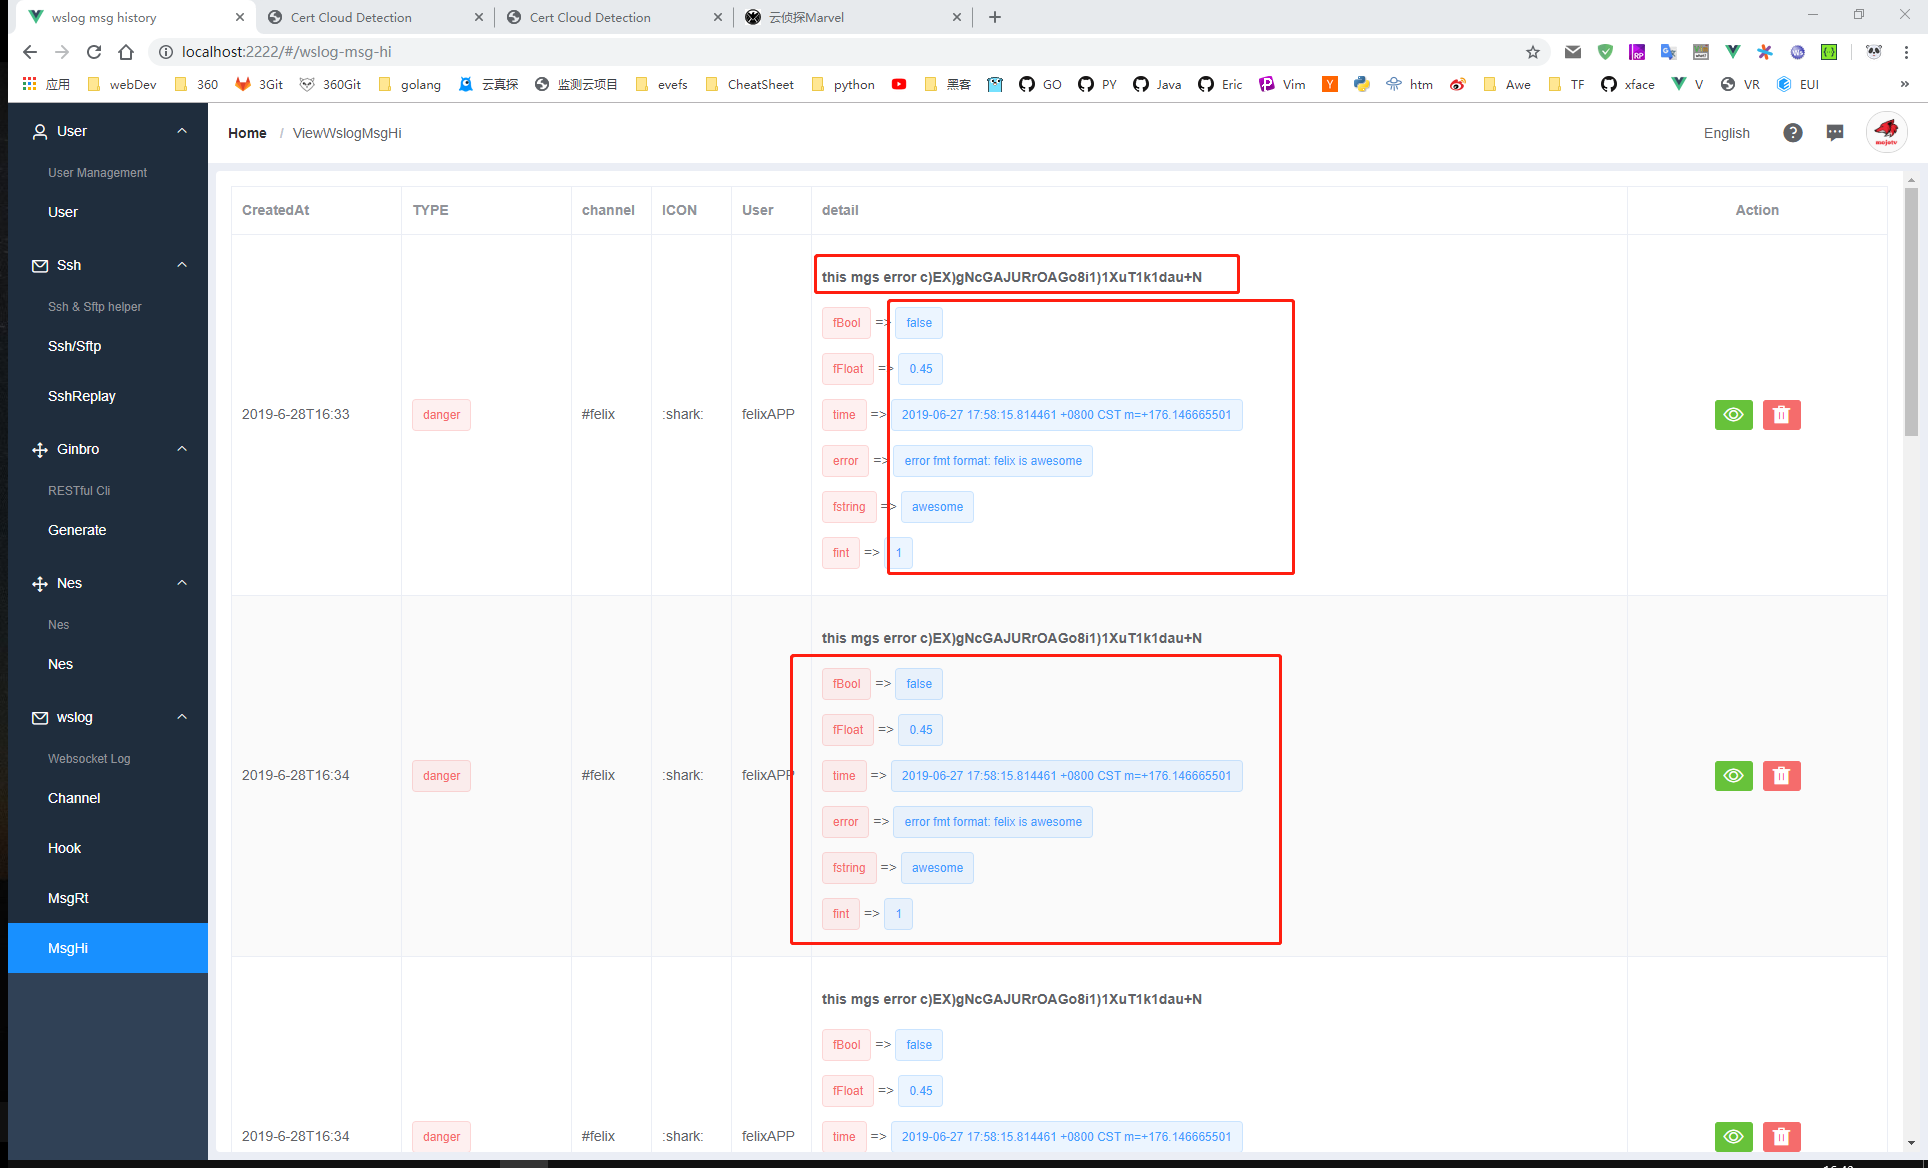
Task: Close the wslog msg history tab
Action: pos(239,17)
